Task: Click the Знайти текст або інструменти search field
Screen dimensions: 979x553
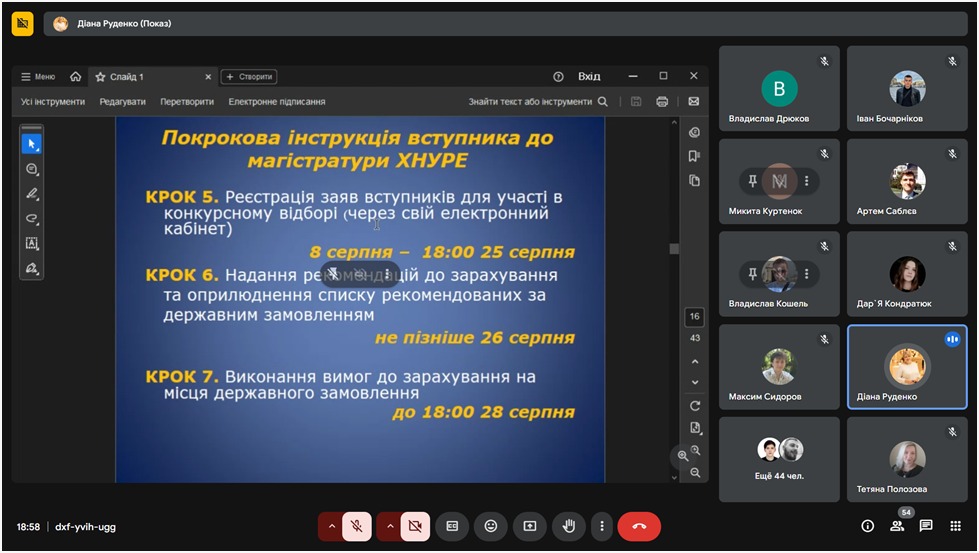Action: click(x=530, y=101)
